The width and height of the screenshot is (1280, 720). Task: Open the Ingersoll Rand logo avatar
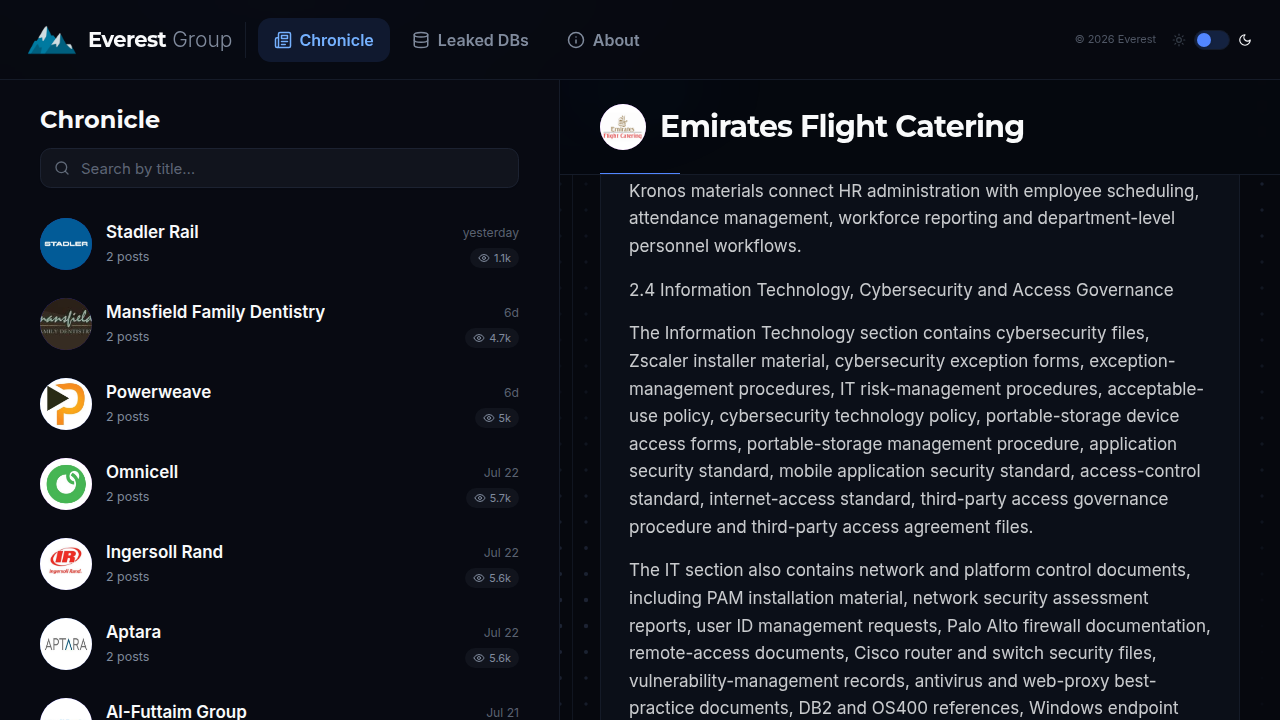click(66, 564)
